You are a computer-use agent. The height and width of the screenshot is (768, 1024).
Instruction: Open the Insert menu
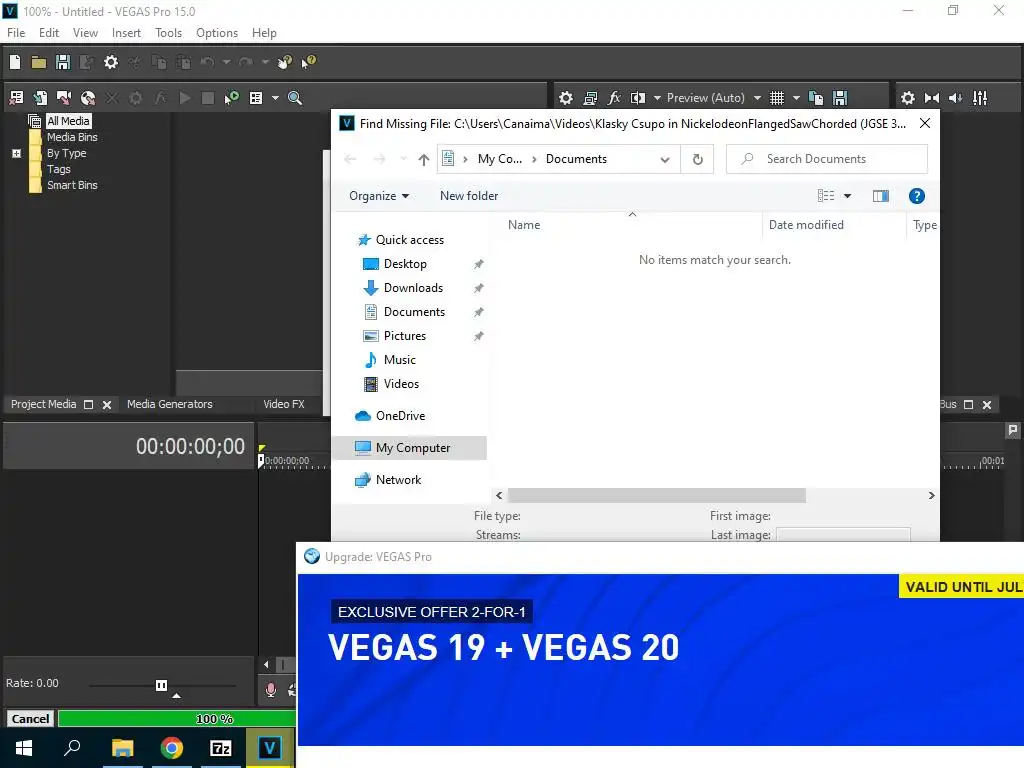pos(126,33)
